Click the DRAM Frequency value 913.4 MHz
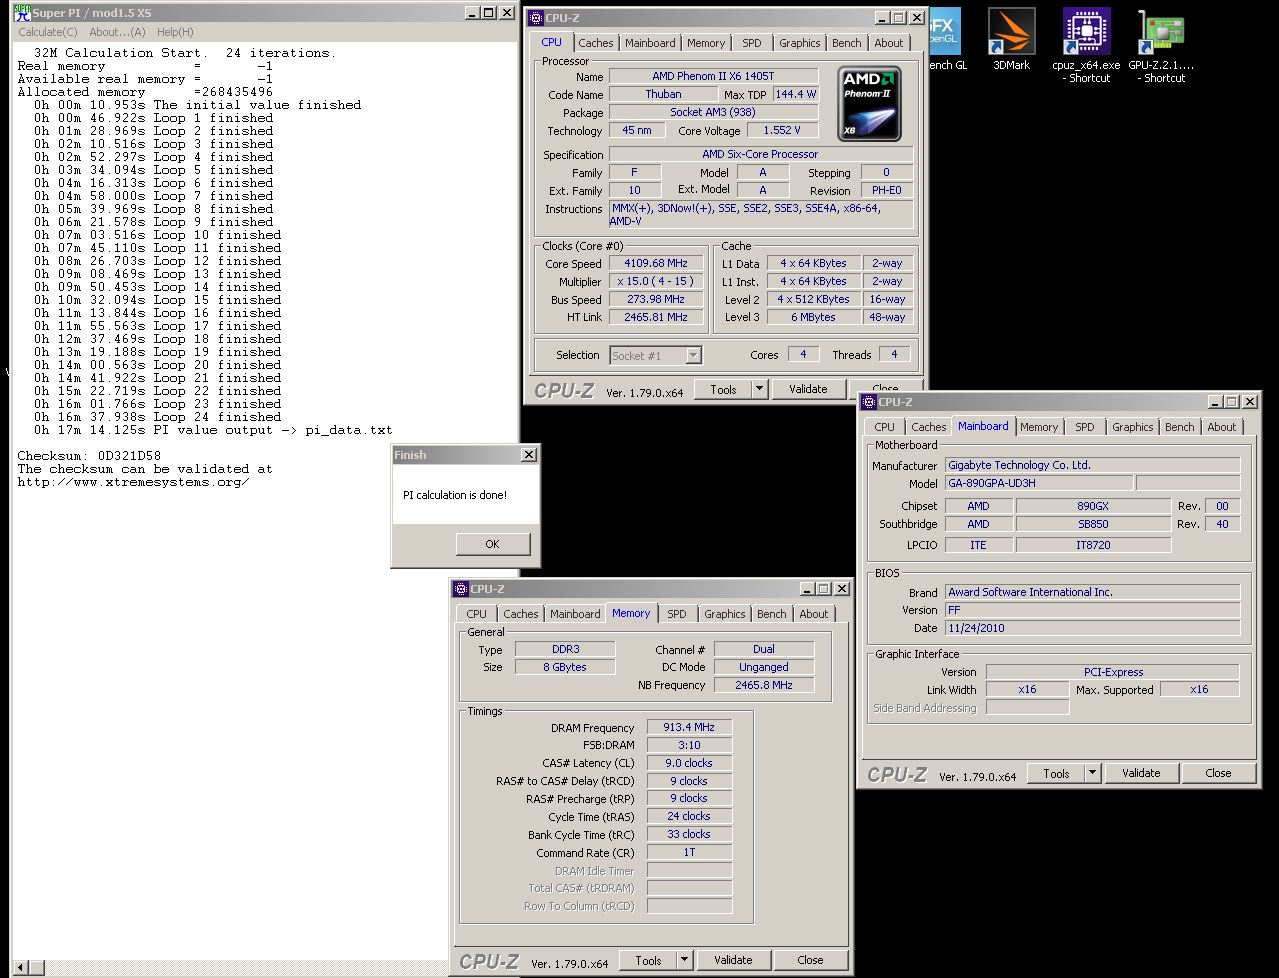Image resolution: width=1279 pixels, height=978 pixels. (x=689, y=728)
